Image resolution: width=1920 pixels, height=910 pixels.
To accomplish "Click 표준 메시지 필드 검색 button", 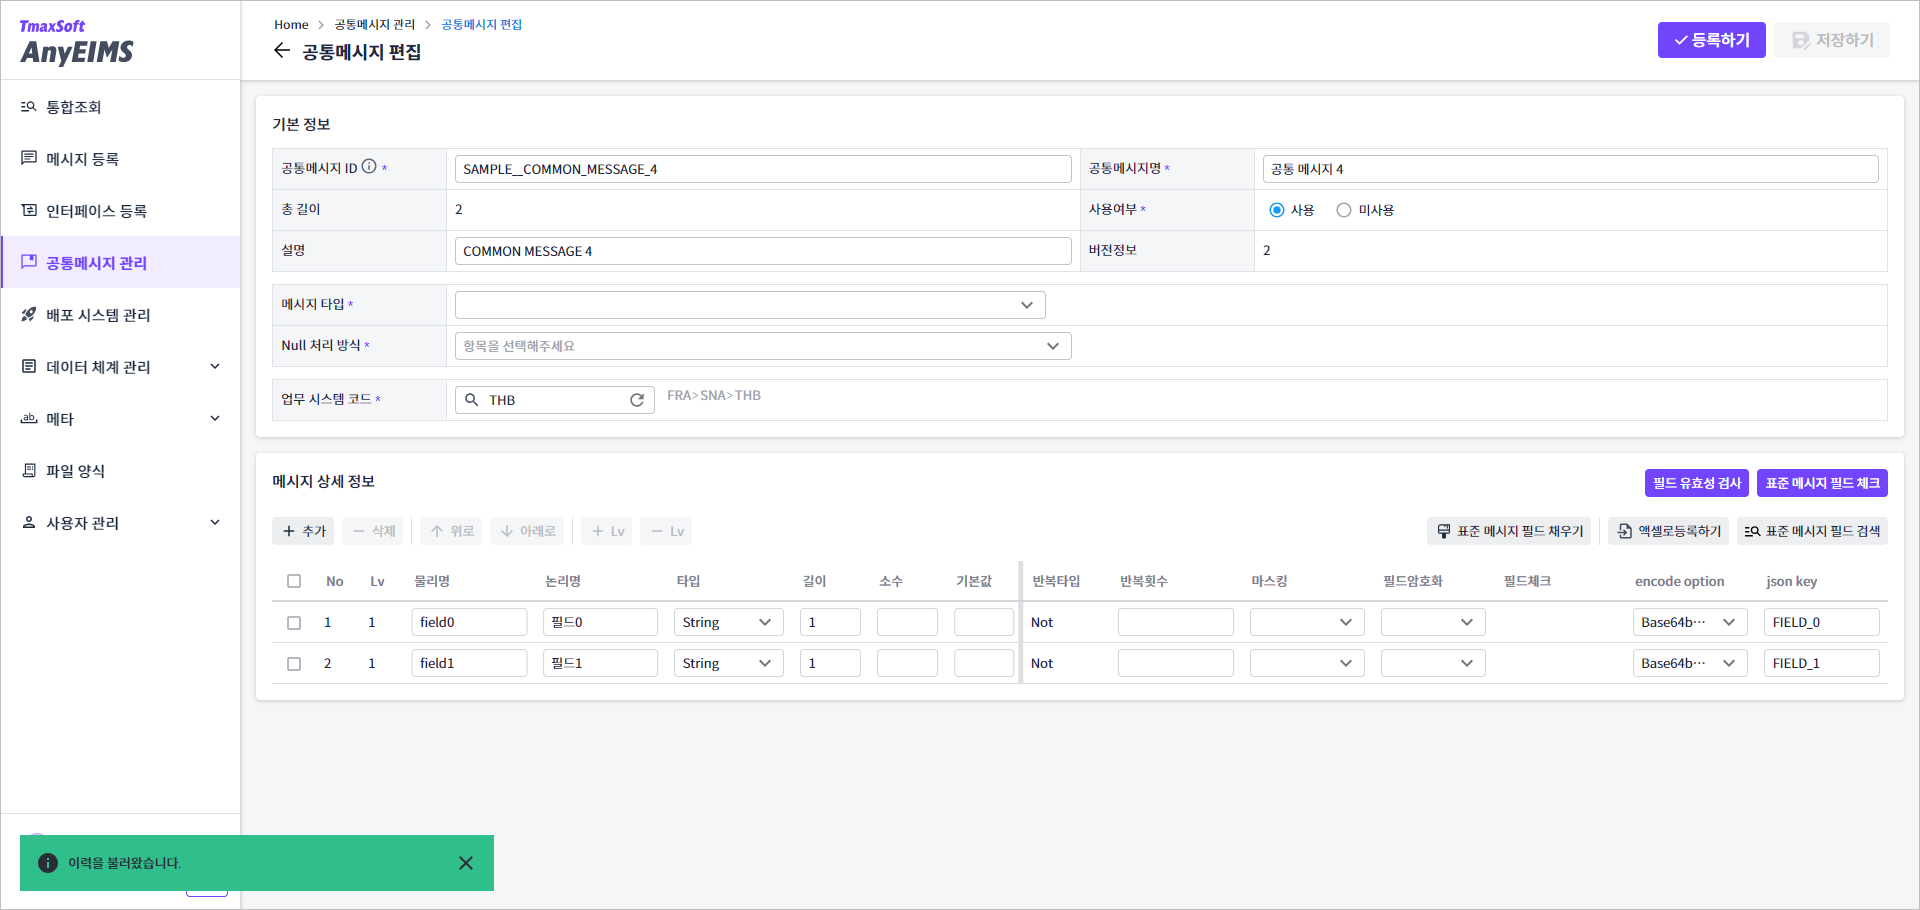I will (1812, 531).
